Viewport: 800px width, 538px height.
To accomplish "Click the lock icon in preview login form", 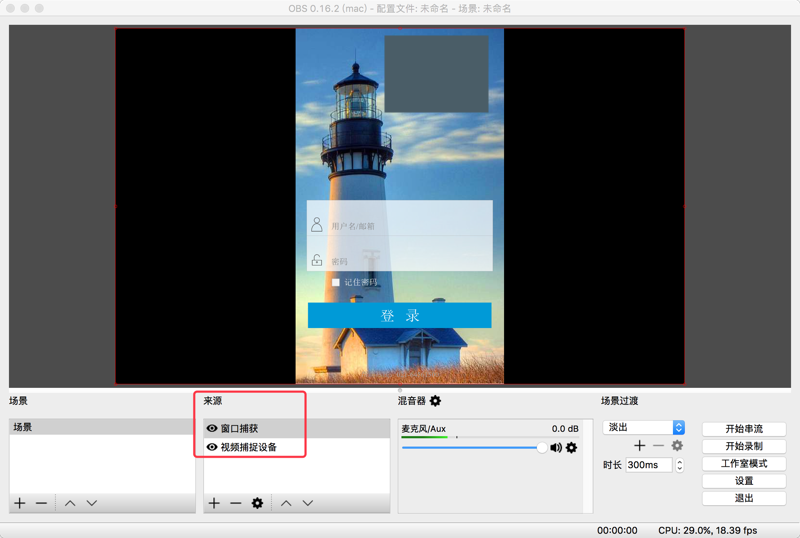I will pyautogui.click(x=317, y=260).
